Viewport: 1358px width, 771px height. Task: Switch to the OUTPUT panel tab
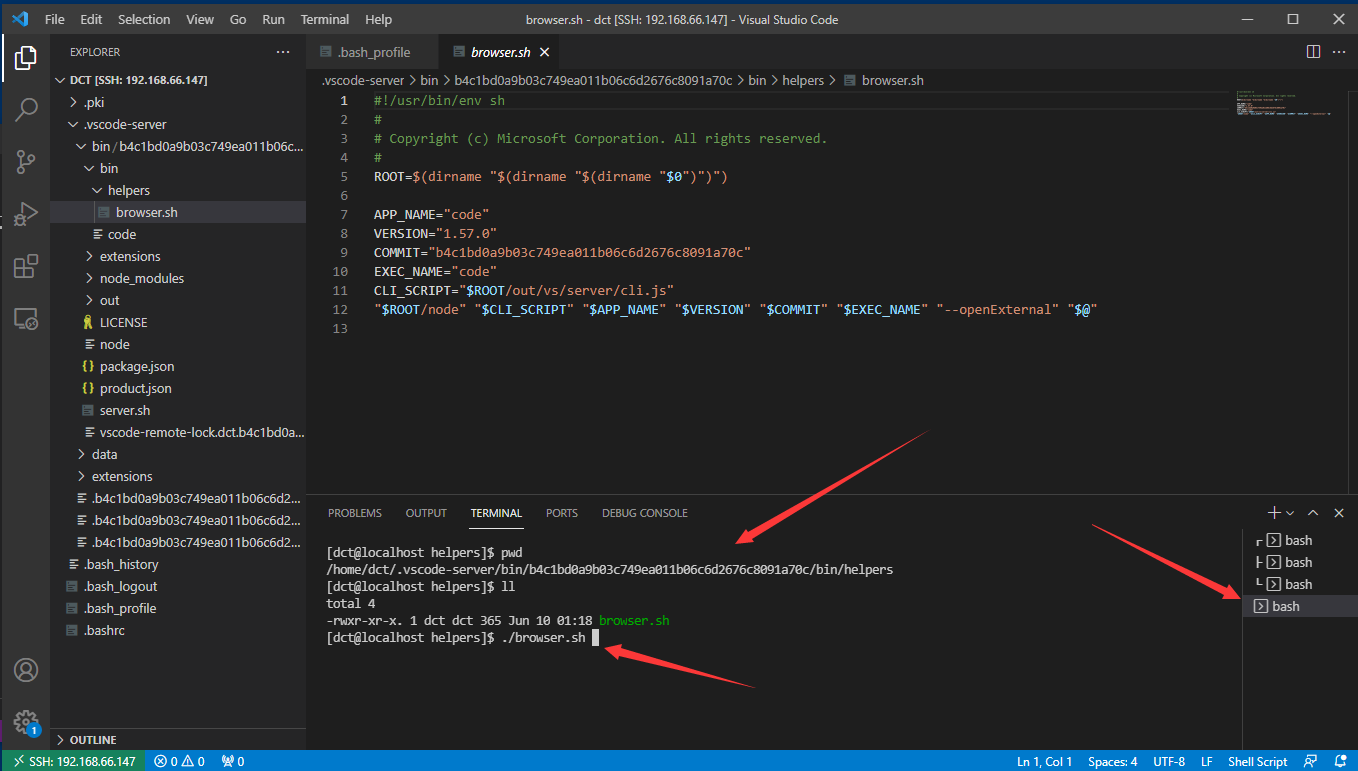click(426, 513)
